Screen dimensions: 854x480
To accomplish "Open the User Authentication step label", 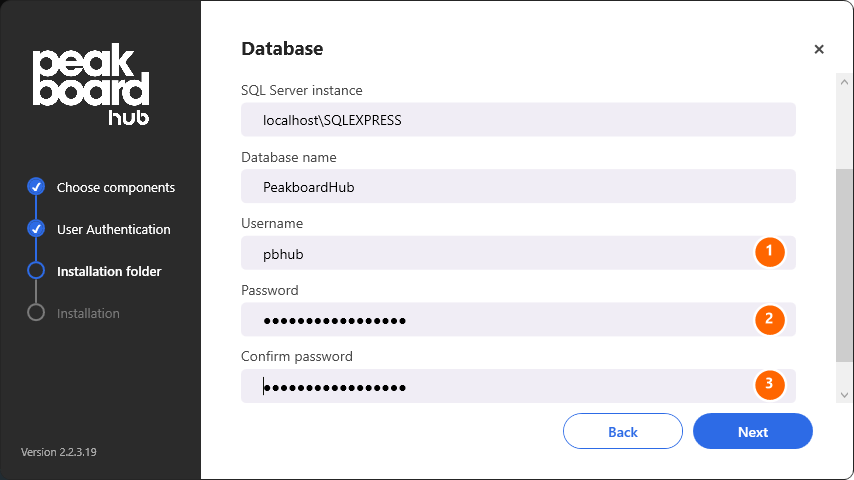I will [114, 229].
